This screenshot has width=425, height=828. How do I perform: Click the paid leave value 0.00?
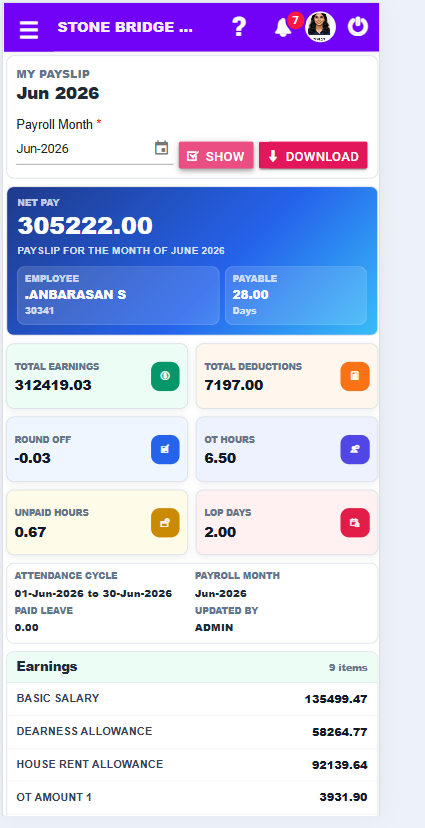[x=26, y=628]
